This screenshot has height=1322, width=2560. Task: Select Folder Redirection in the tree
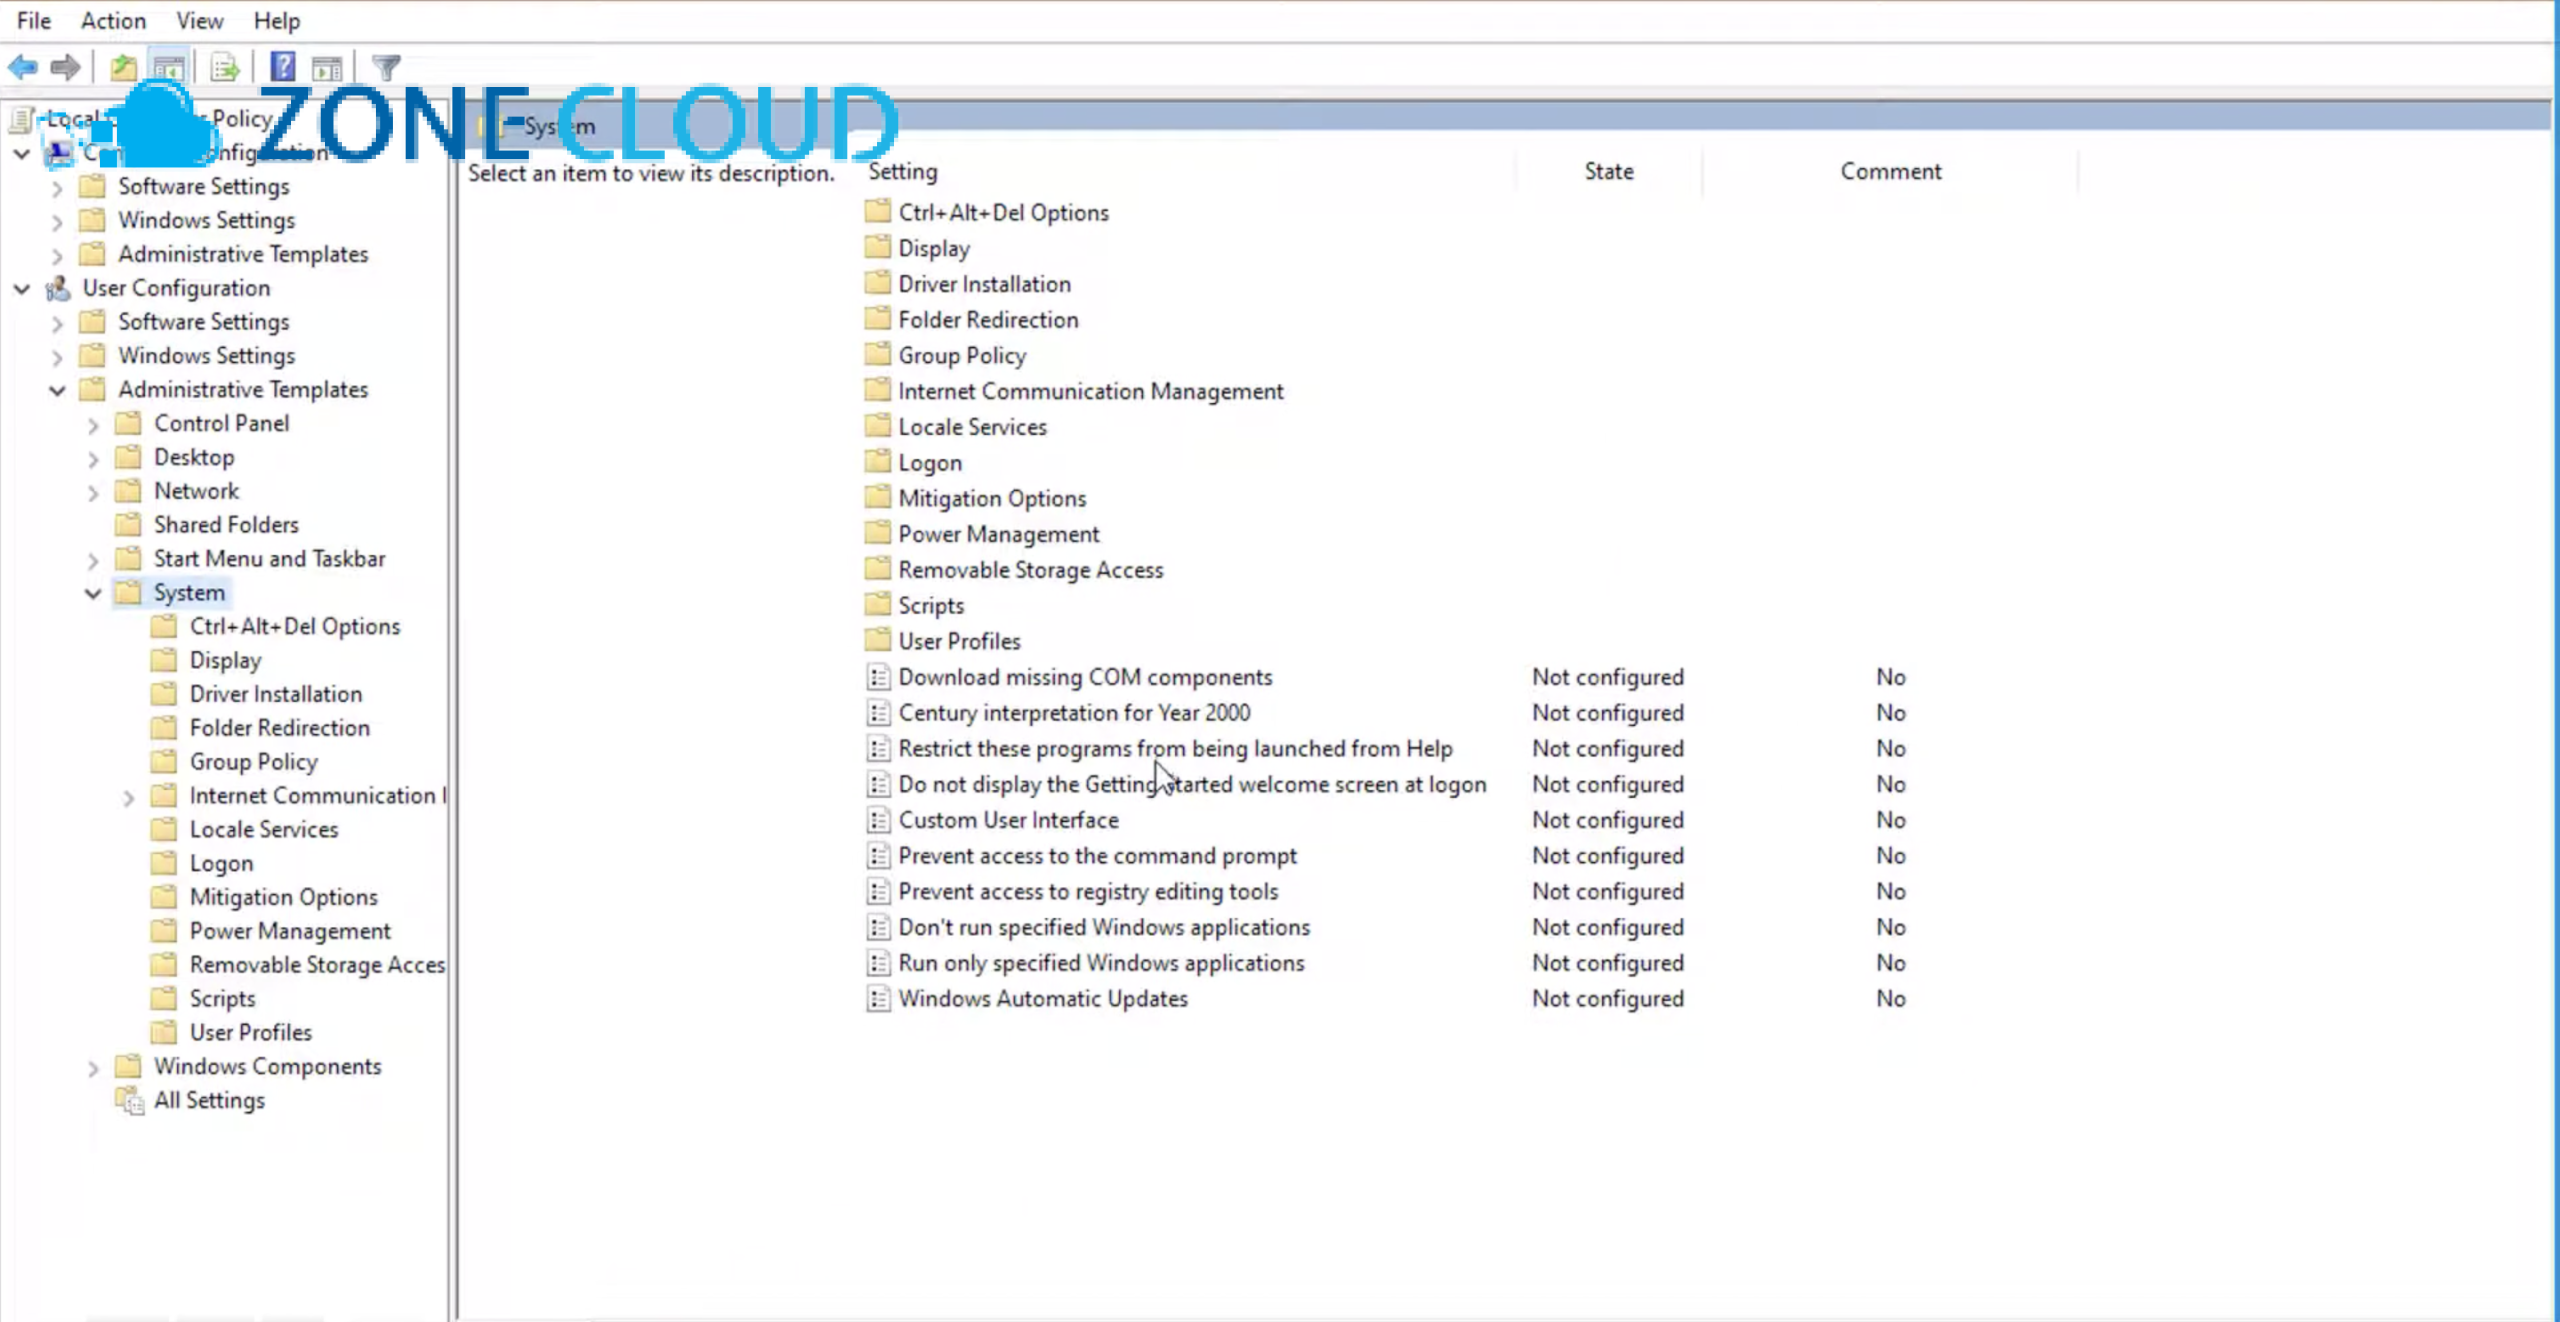click(x=279, y=728)
